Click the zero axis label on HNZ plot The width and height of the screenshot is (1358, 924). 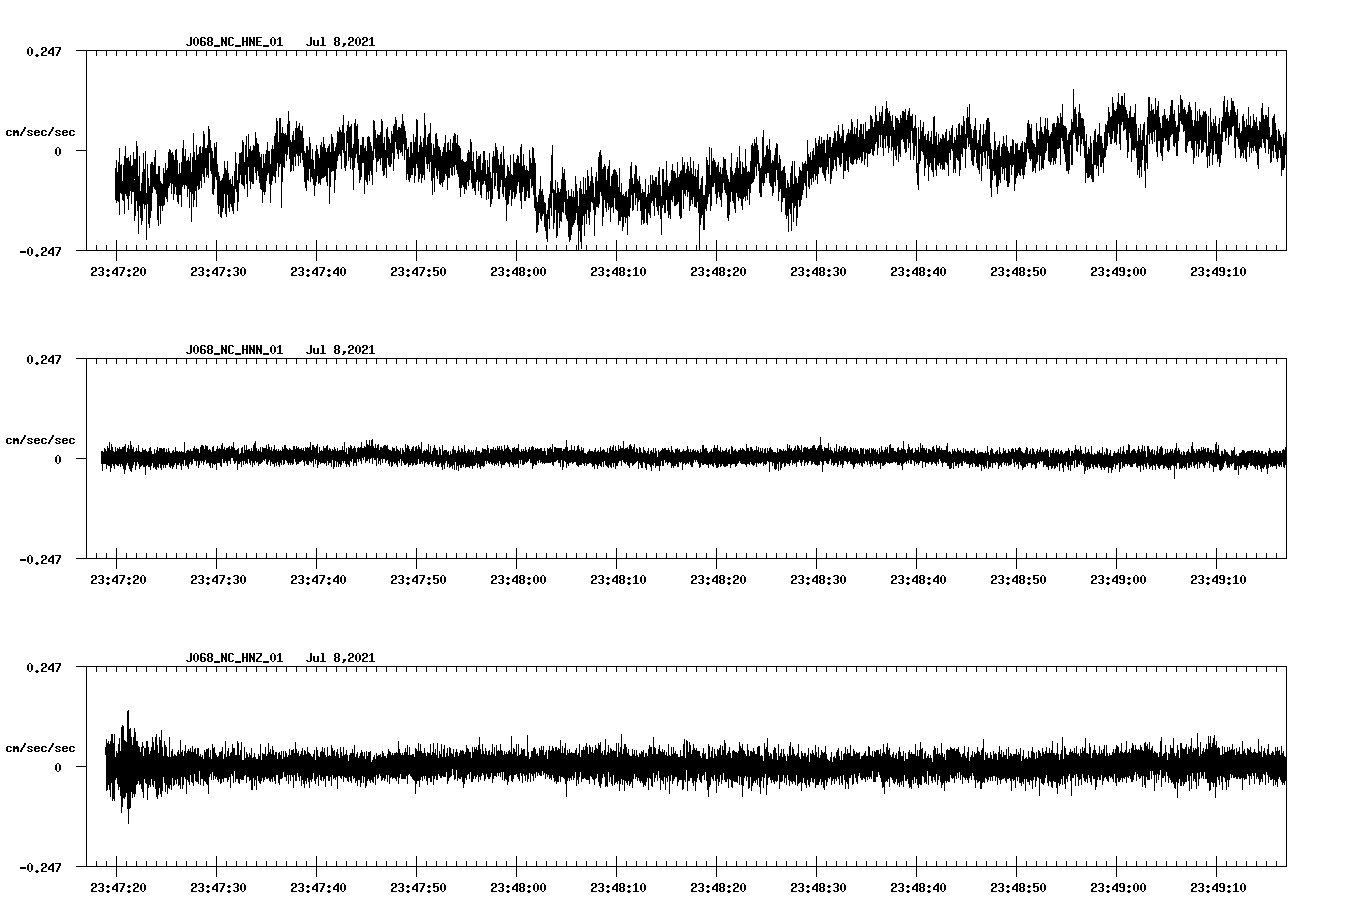[x=57, y=767]
